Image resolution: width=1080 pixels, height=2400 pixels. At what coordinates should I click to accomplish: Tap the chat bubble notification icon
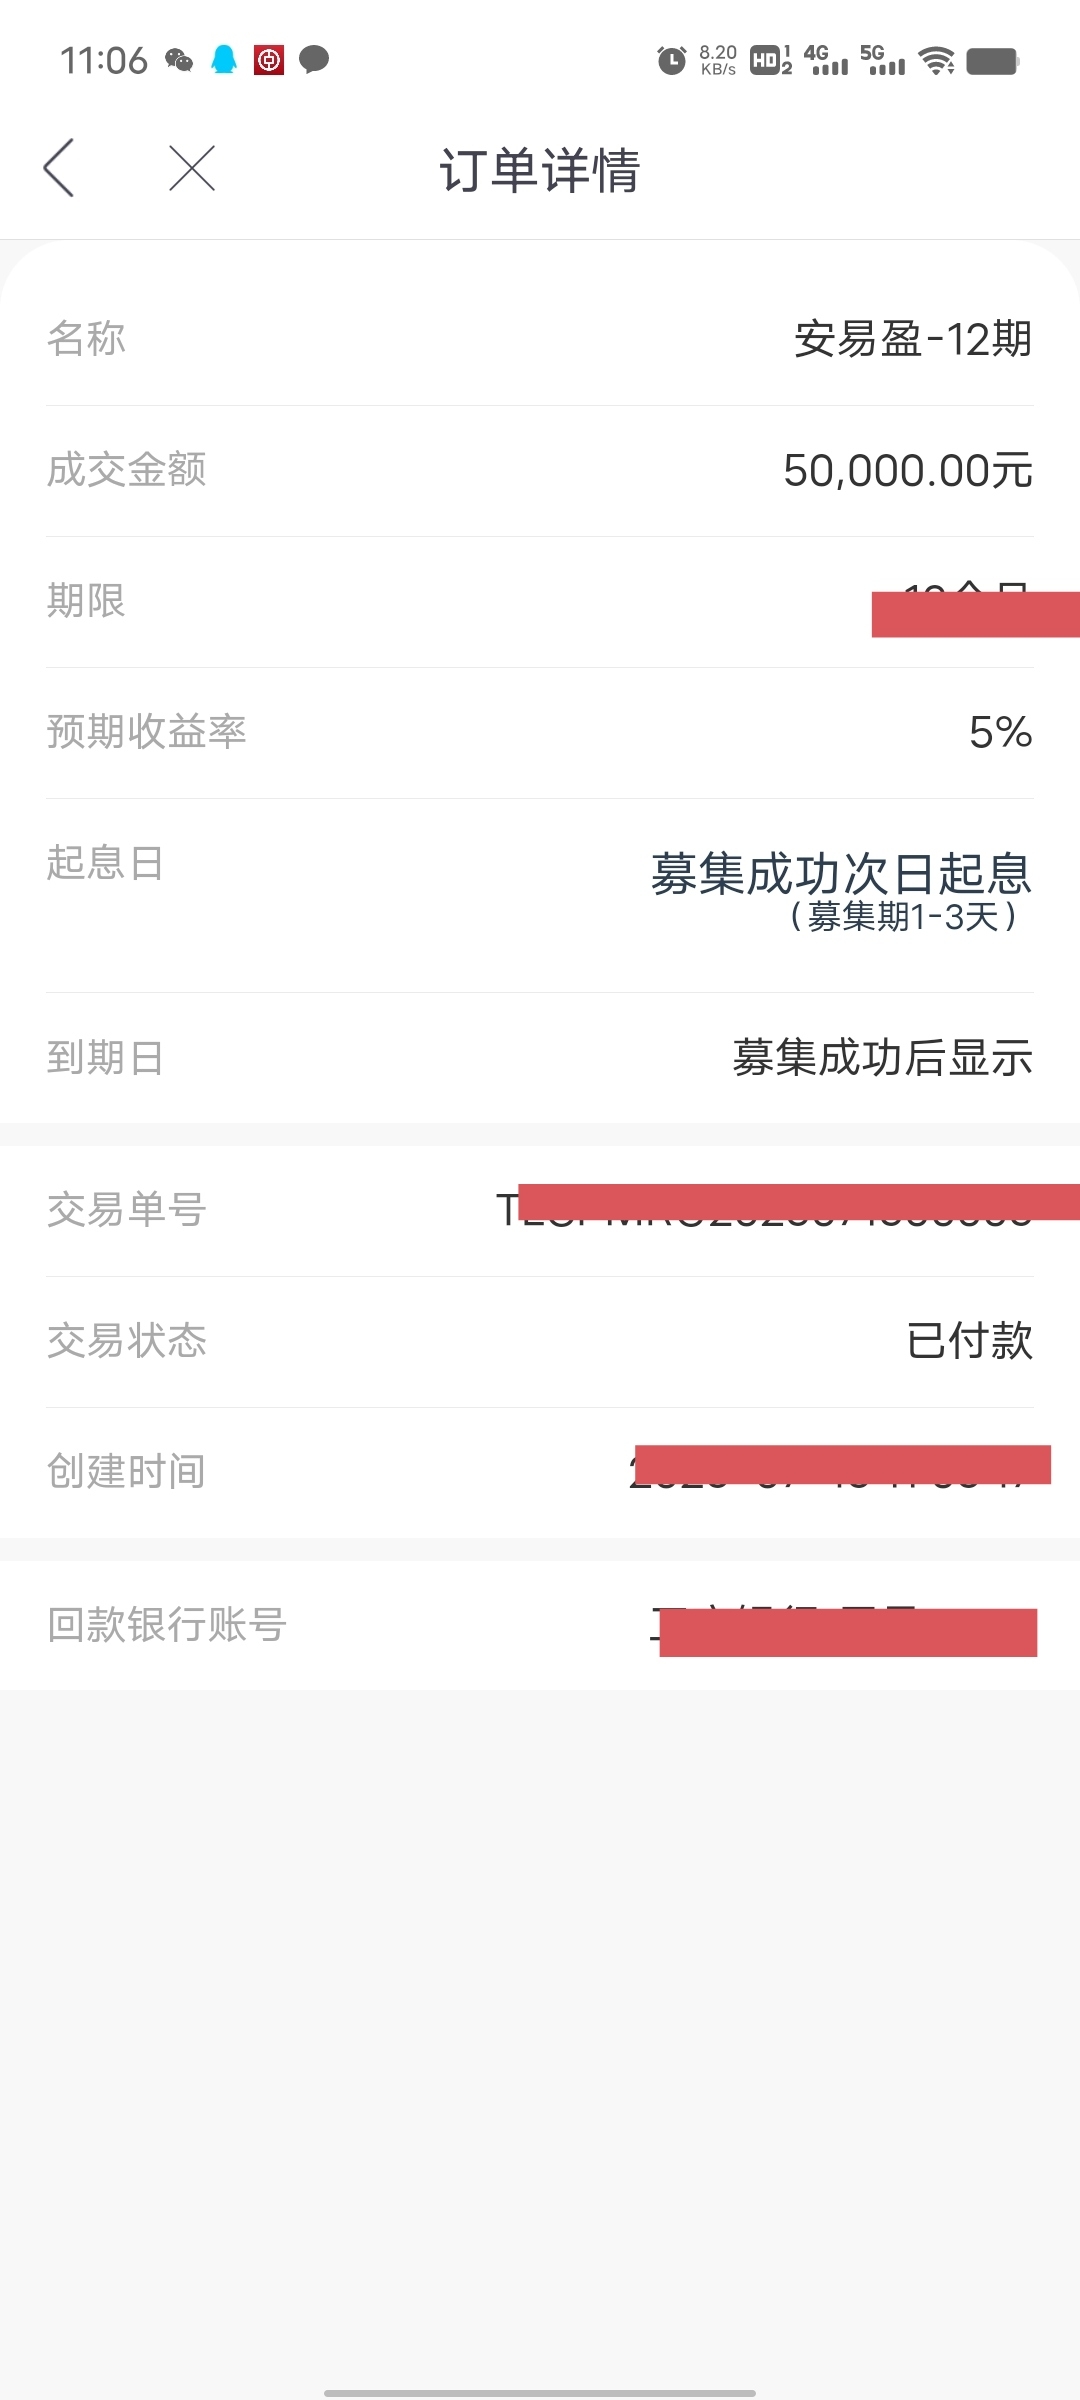pyautogui.click(x=314, y=60)
